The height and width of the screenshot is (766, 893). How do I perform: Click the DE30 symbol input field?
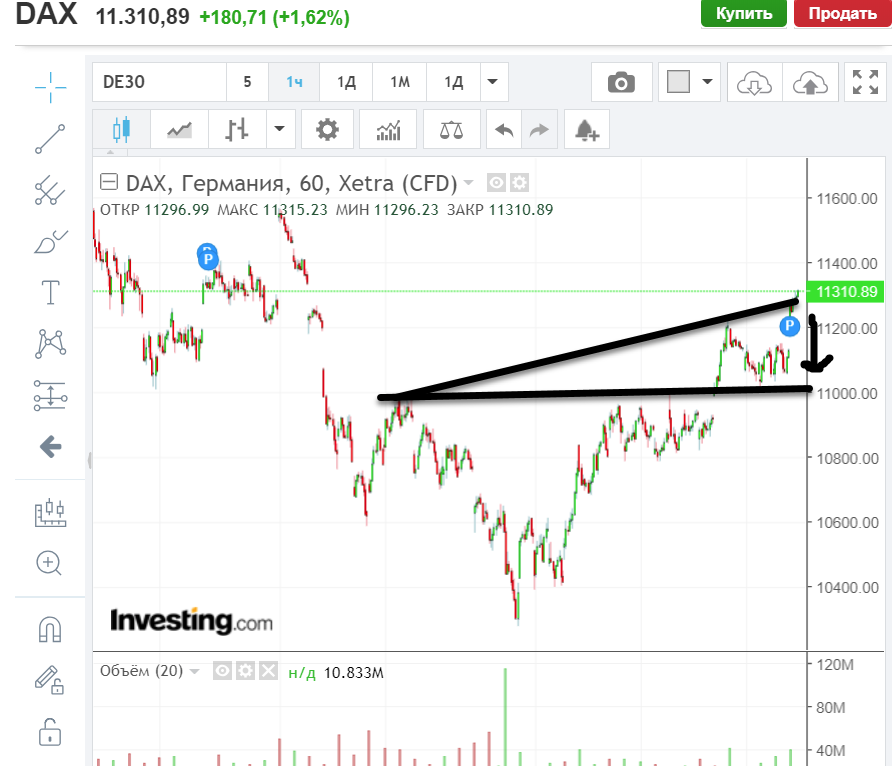pyautogui.click(x=159, y=82)
